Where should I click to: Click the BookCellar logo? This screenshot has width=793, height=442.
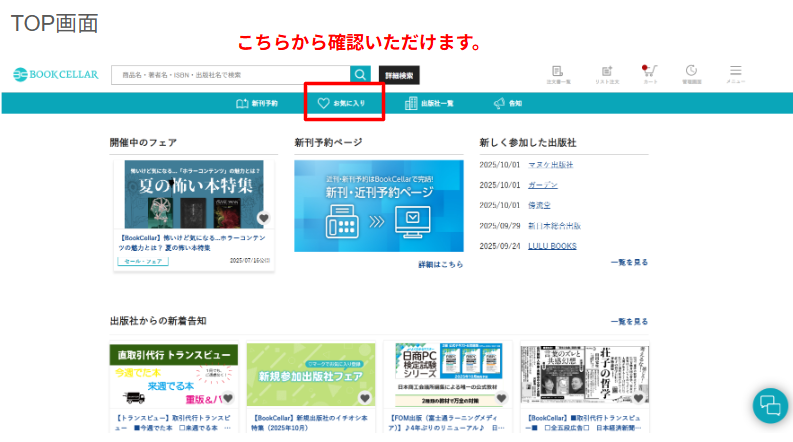point(56,74)
